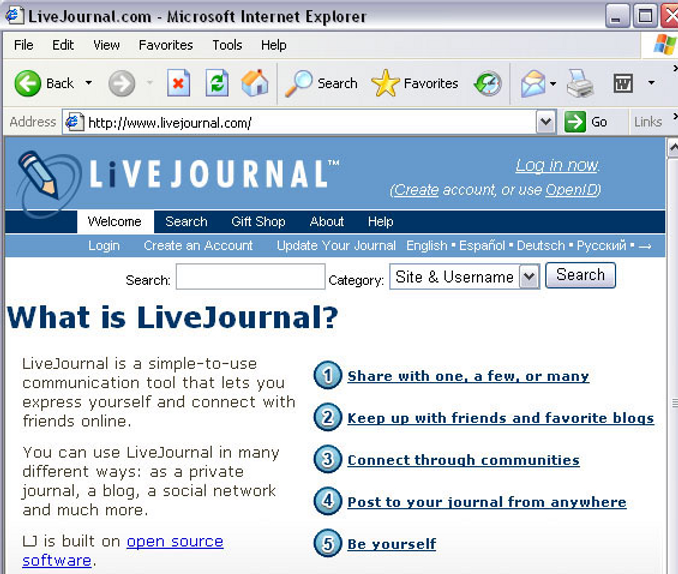
Task: Click the Search button beside Category
Action: pos(580,275)
